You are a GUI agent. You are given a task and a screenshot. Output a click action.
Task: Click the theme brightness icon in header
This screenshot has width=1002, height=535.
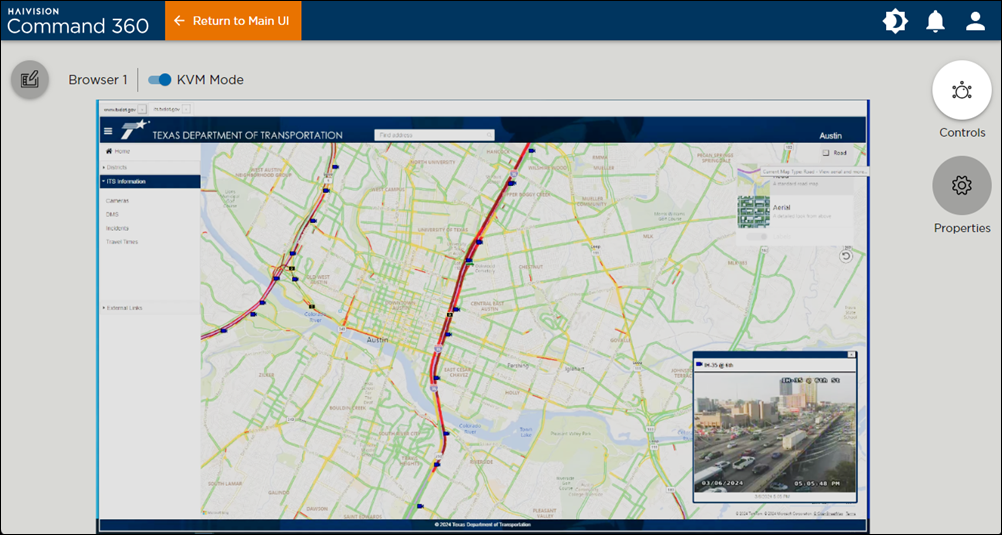pyautogui.click(x=895, y=21)
